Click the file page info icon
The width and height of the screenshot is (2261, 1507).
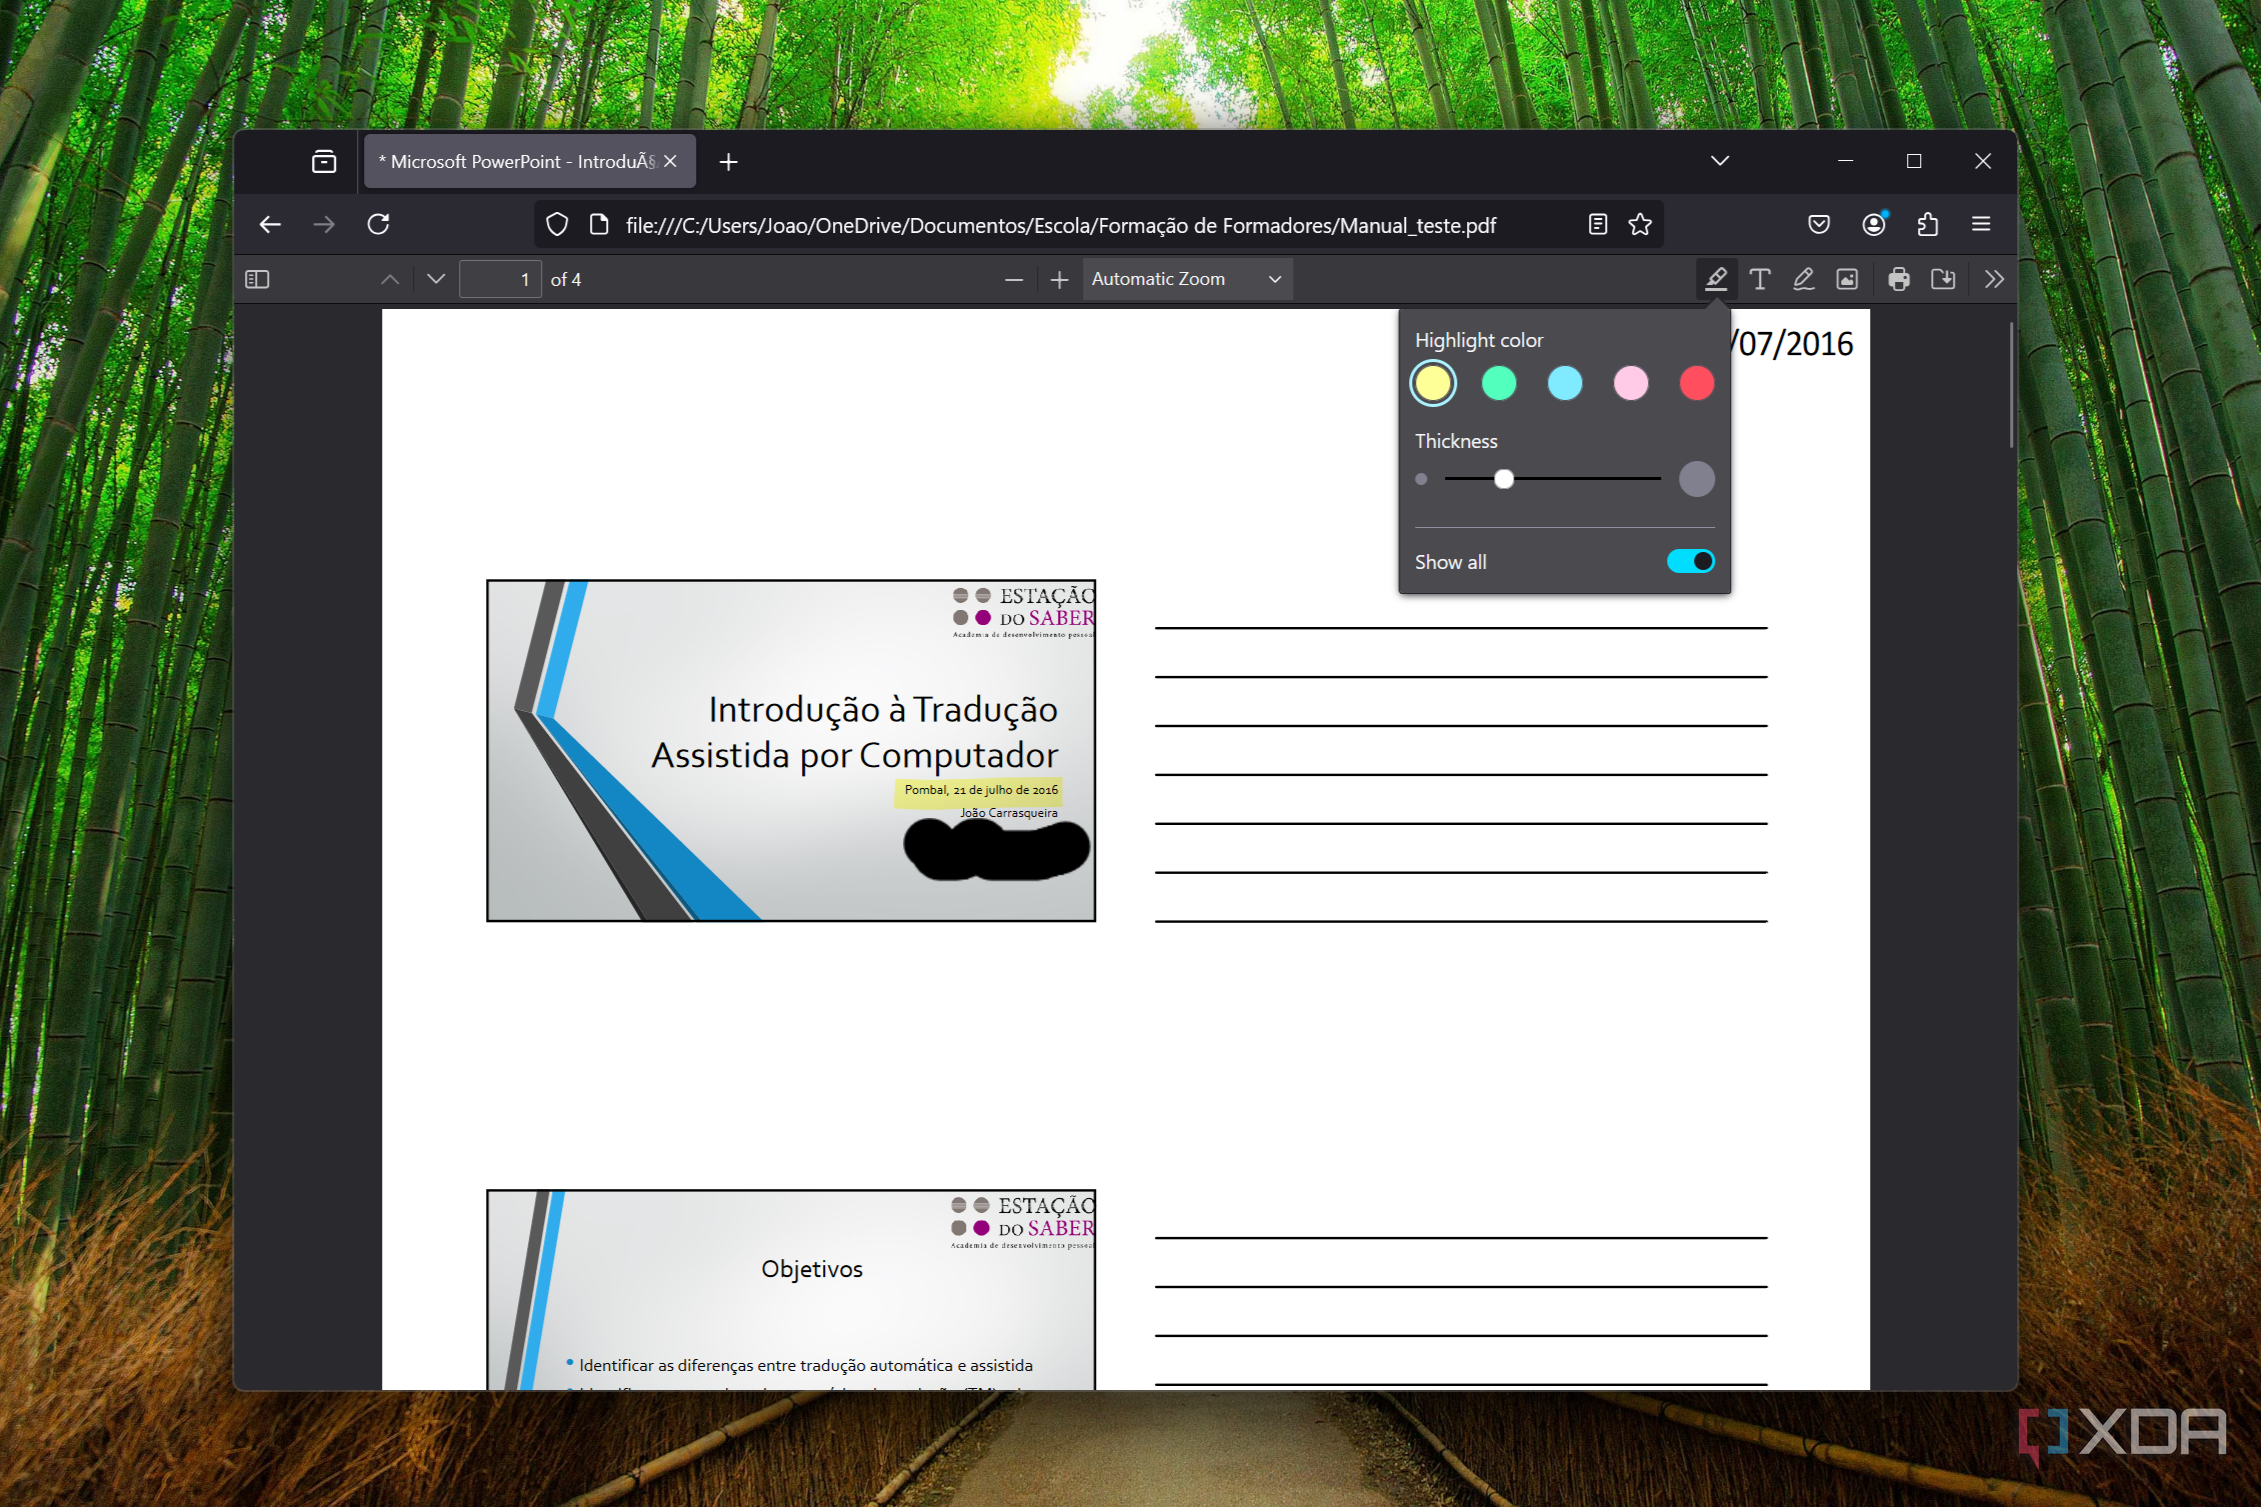599,225
